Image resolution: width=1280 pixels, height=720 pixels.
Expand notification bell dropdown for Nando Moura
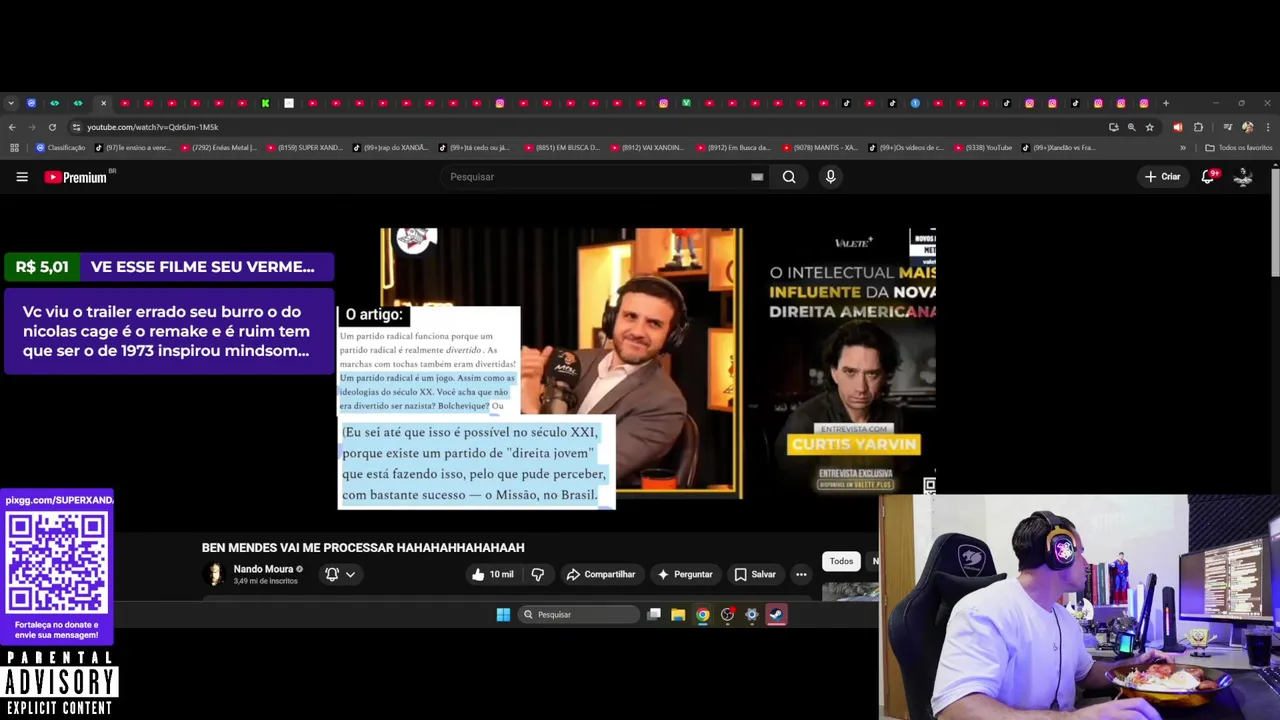point(350,574)
